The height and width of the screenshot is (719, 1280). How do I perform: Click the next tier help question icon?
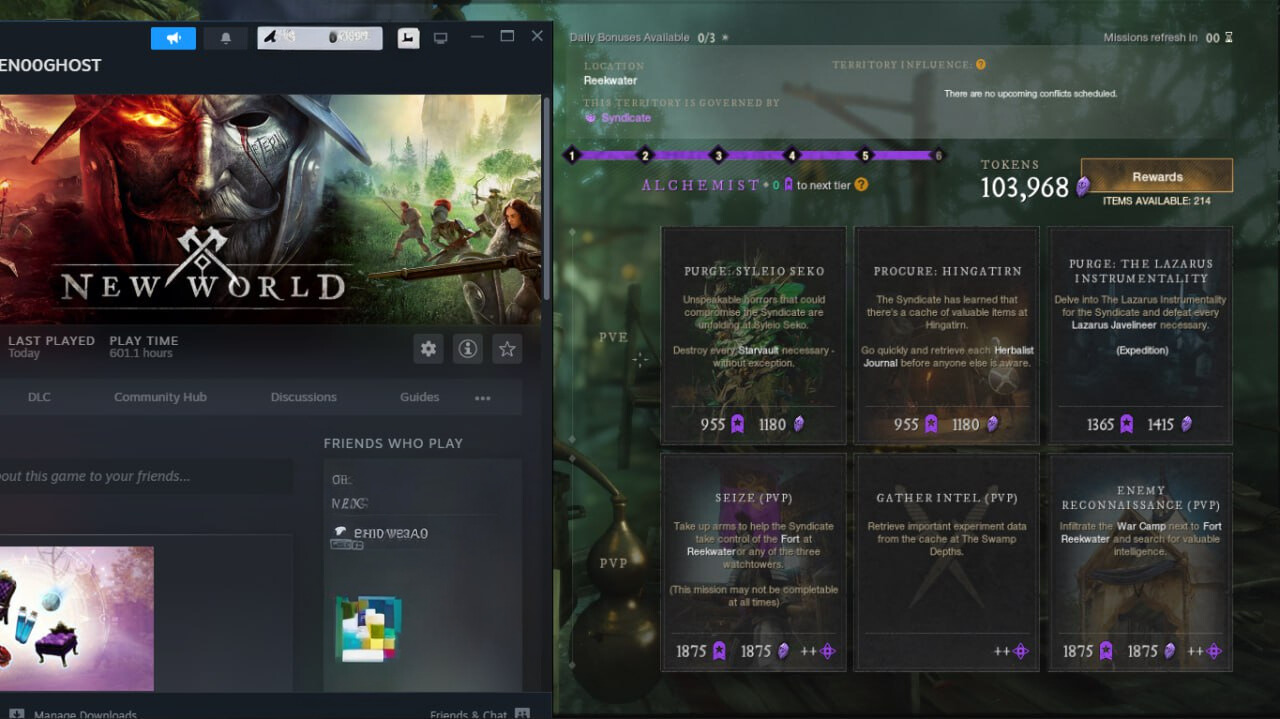tap(861, 185)
